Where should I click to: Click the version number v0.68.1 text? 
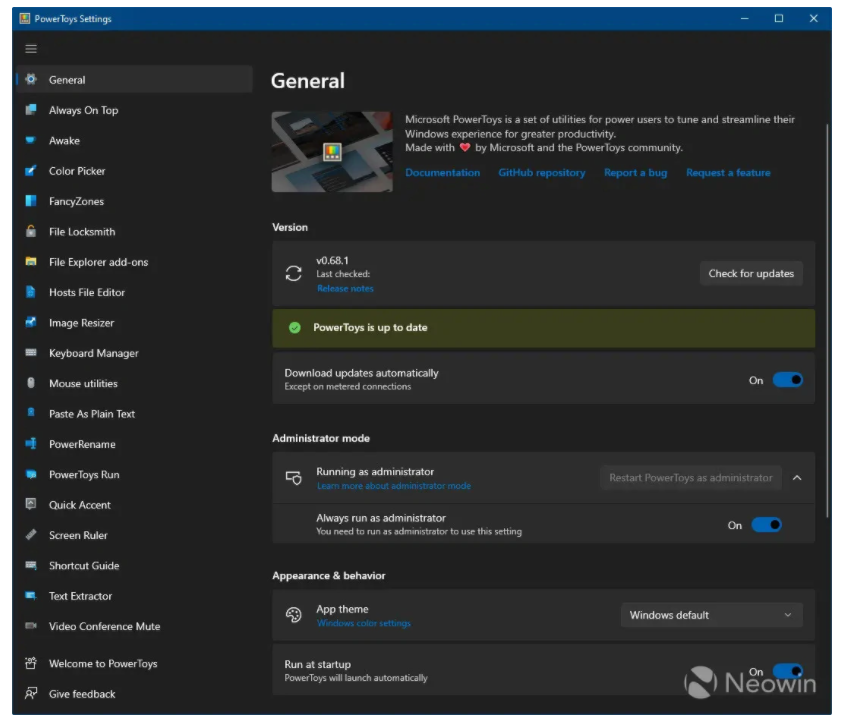coord(332,261)
